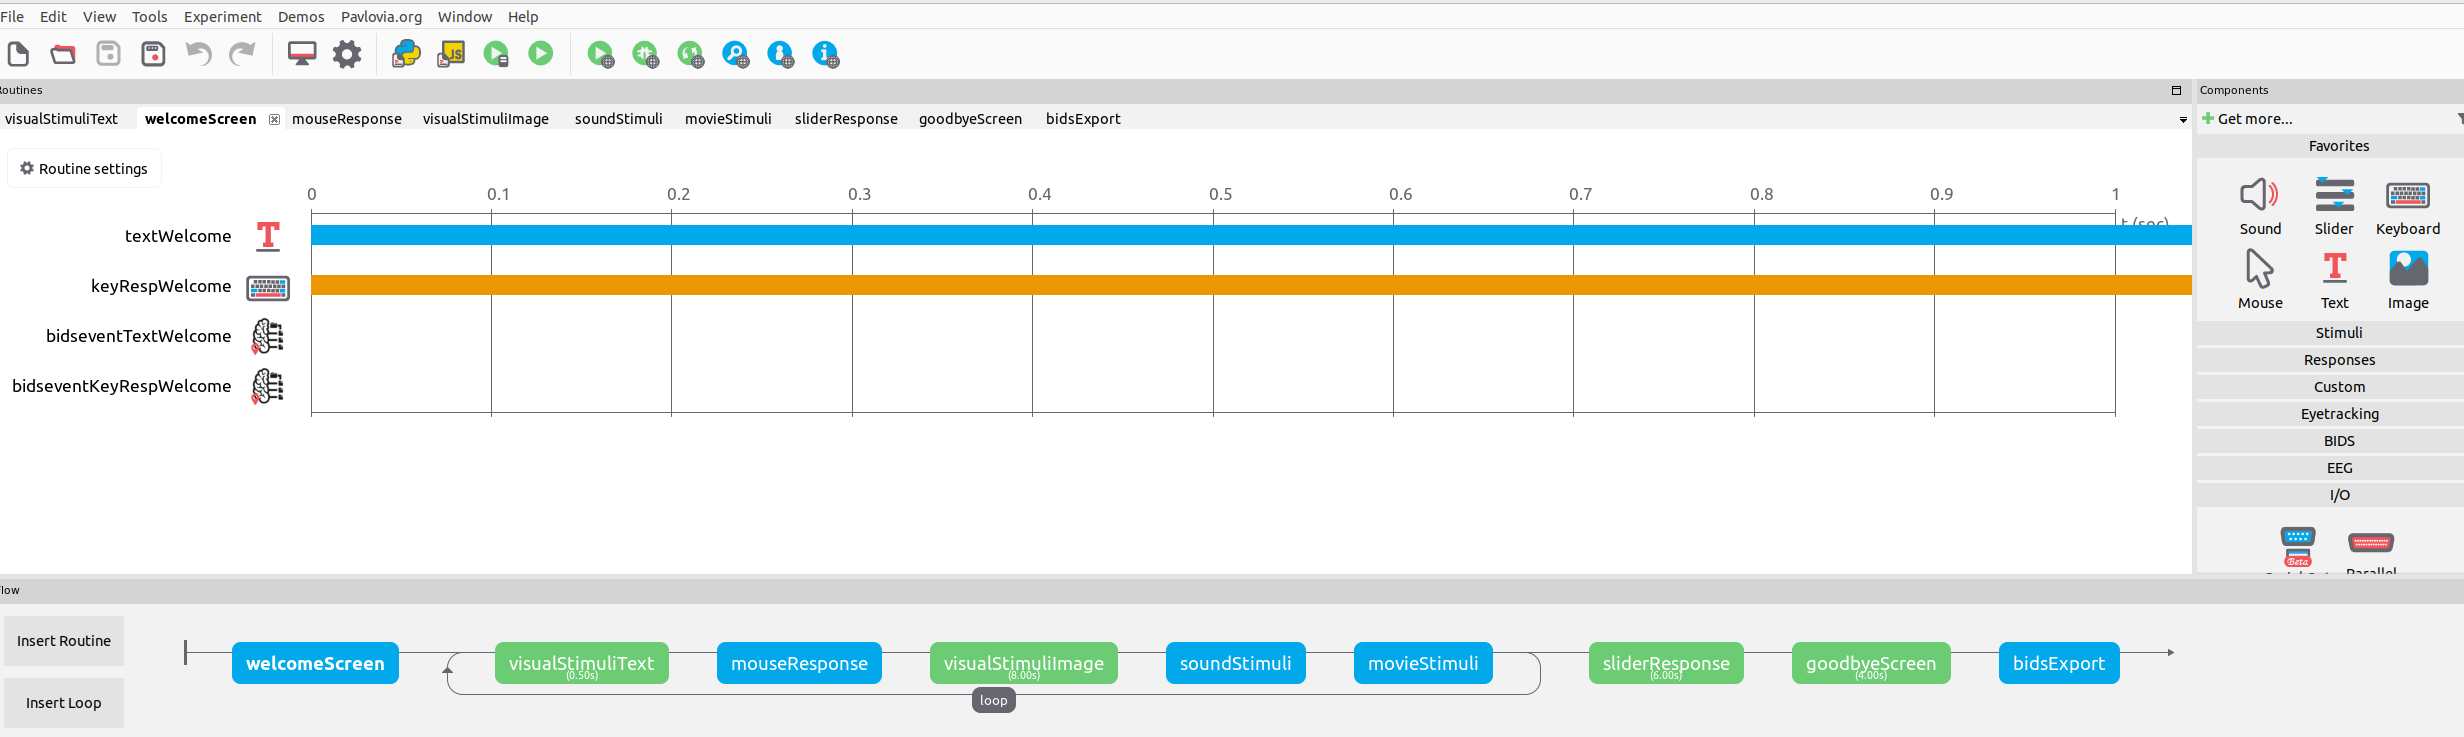Open the Monitor Center
The image size is (2464, 737).
point(301,54)
